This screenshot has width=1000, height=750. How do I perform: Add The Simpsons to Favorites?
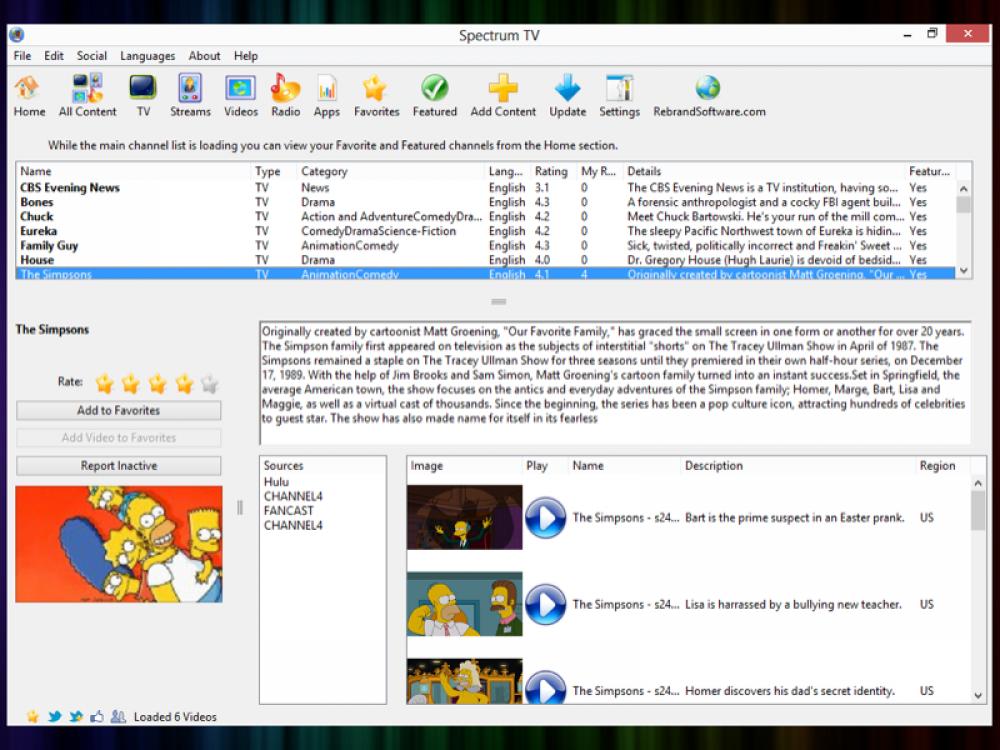click(x=118, y=410)
